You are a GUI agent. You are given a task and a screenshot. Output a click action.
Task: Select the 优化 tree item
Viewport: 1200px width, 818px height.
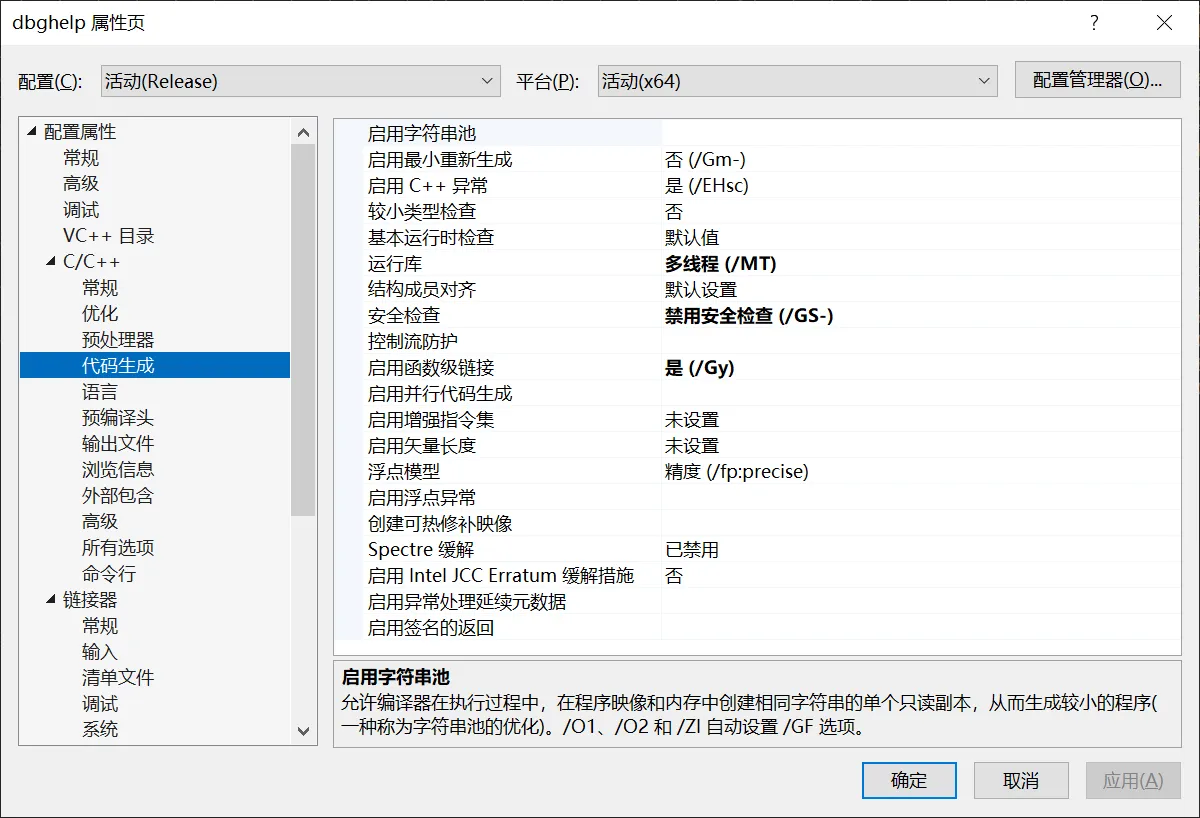click(100, 314)
